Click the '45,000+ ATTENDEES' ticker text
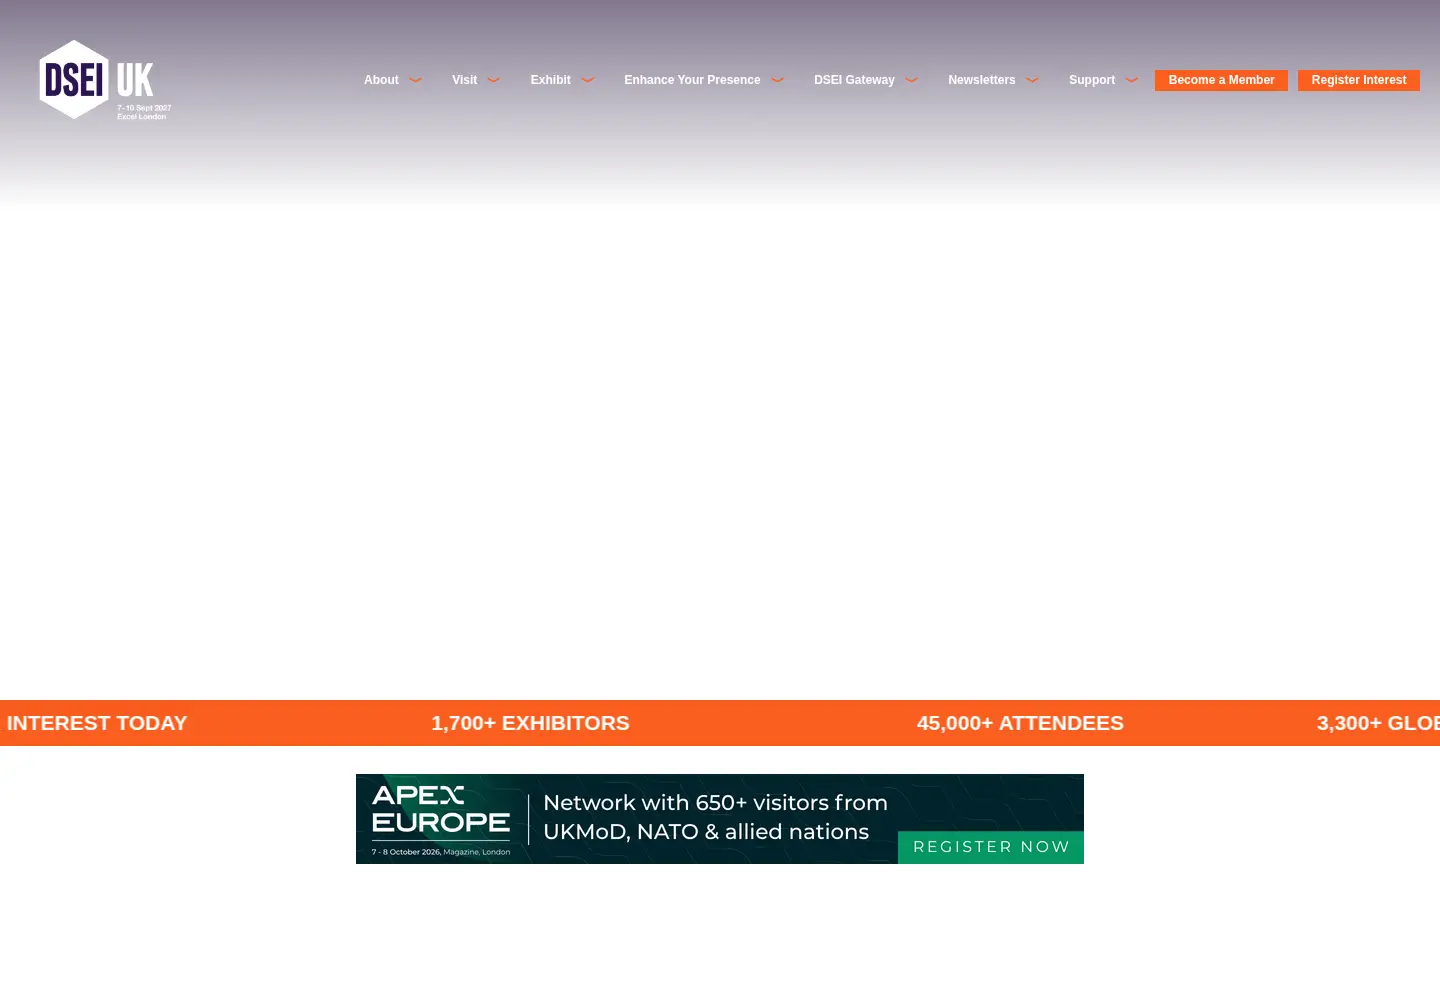The width and height of the screenshot is (1440, 1000). 1020,723
